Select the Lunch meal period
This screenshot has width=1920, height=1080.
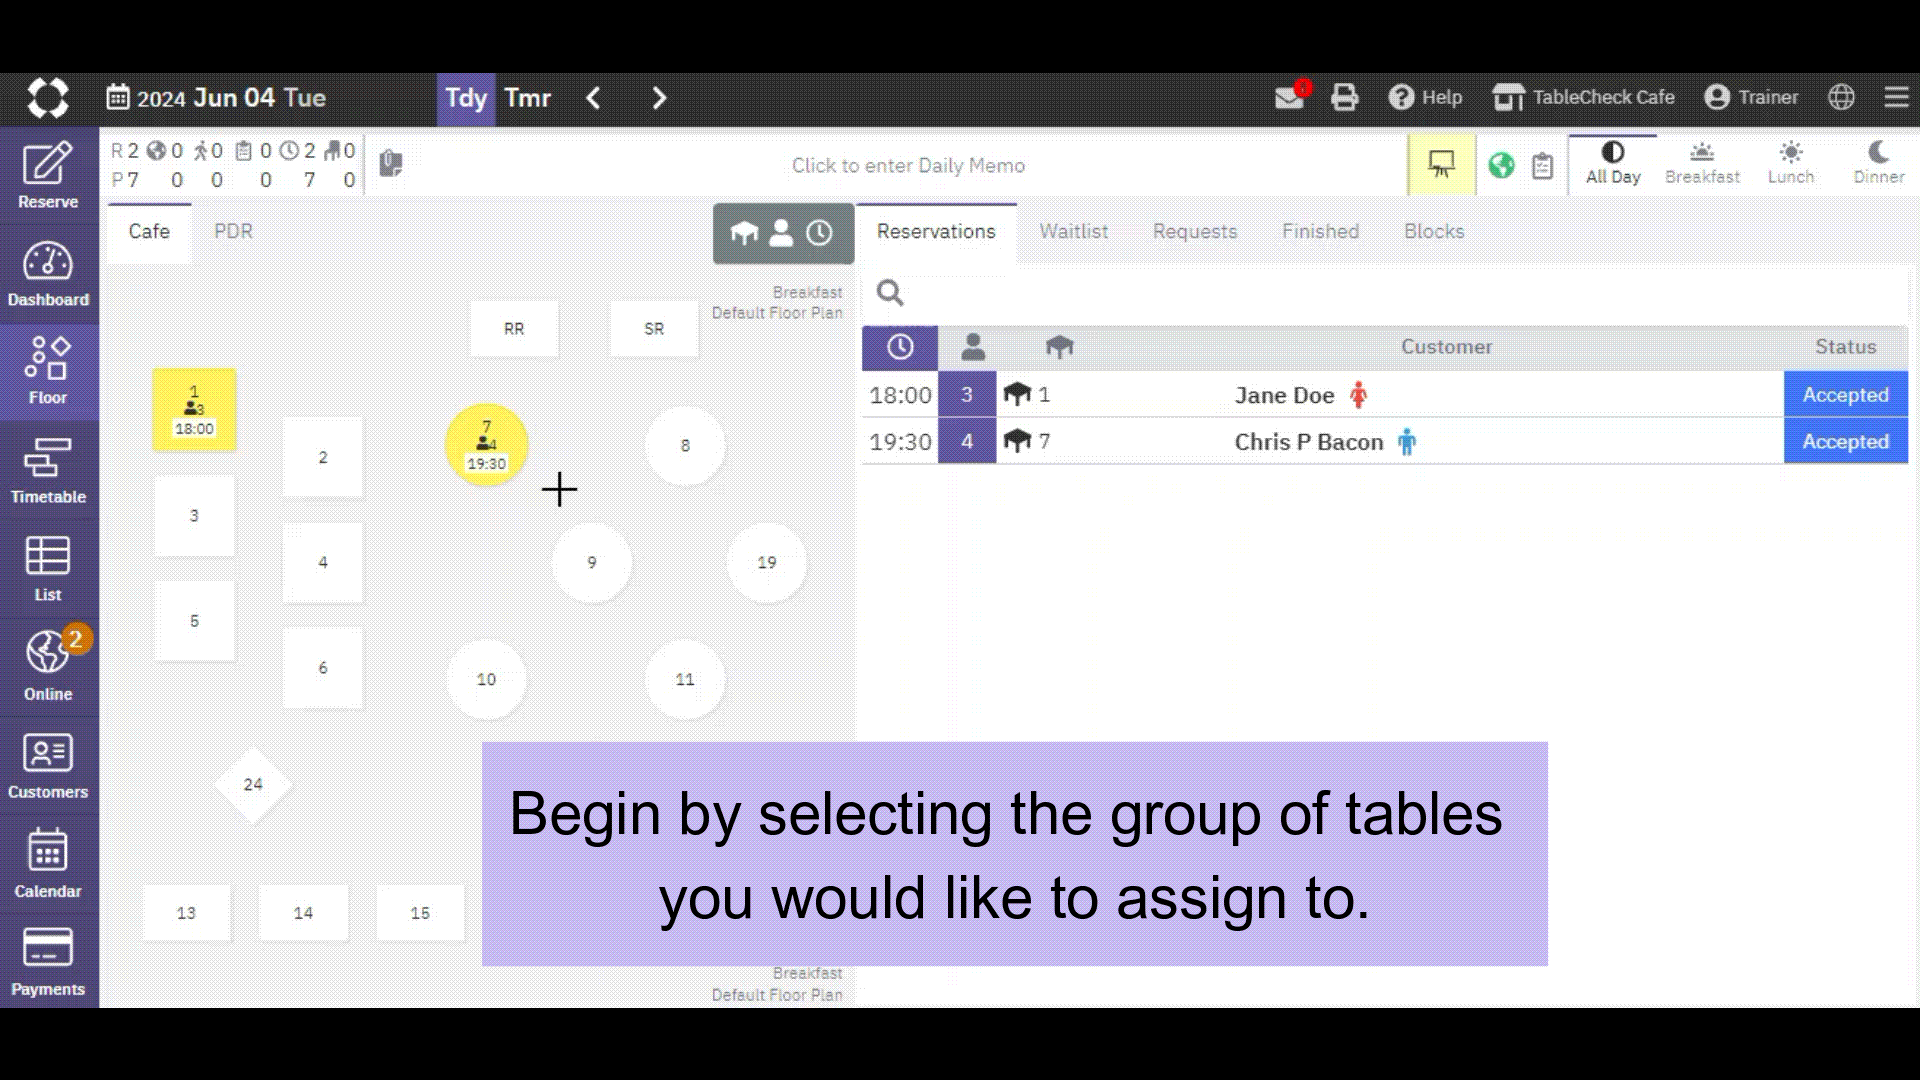point(1790,164)
